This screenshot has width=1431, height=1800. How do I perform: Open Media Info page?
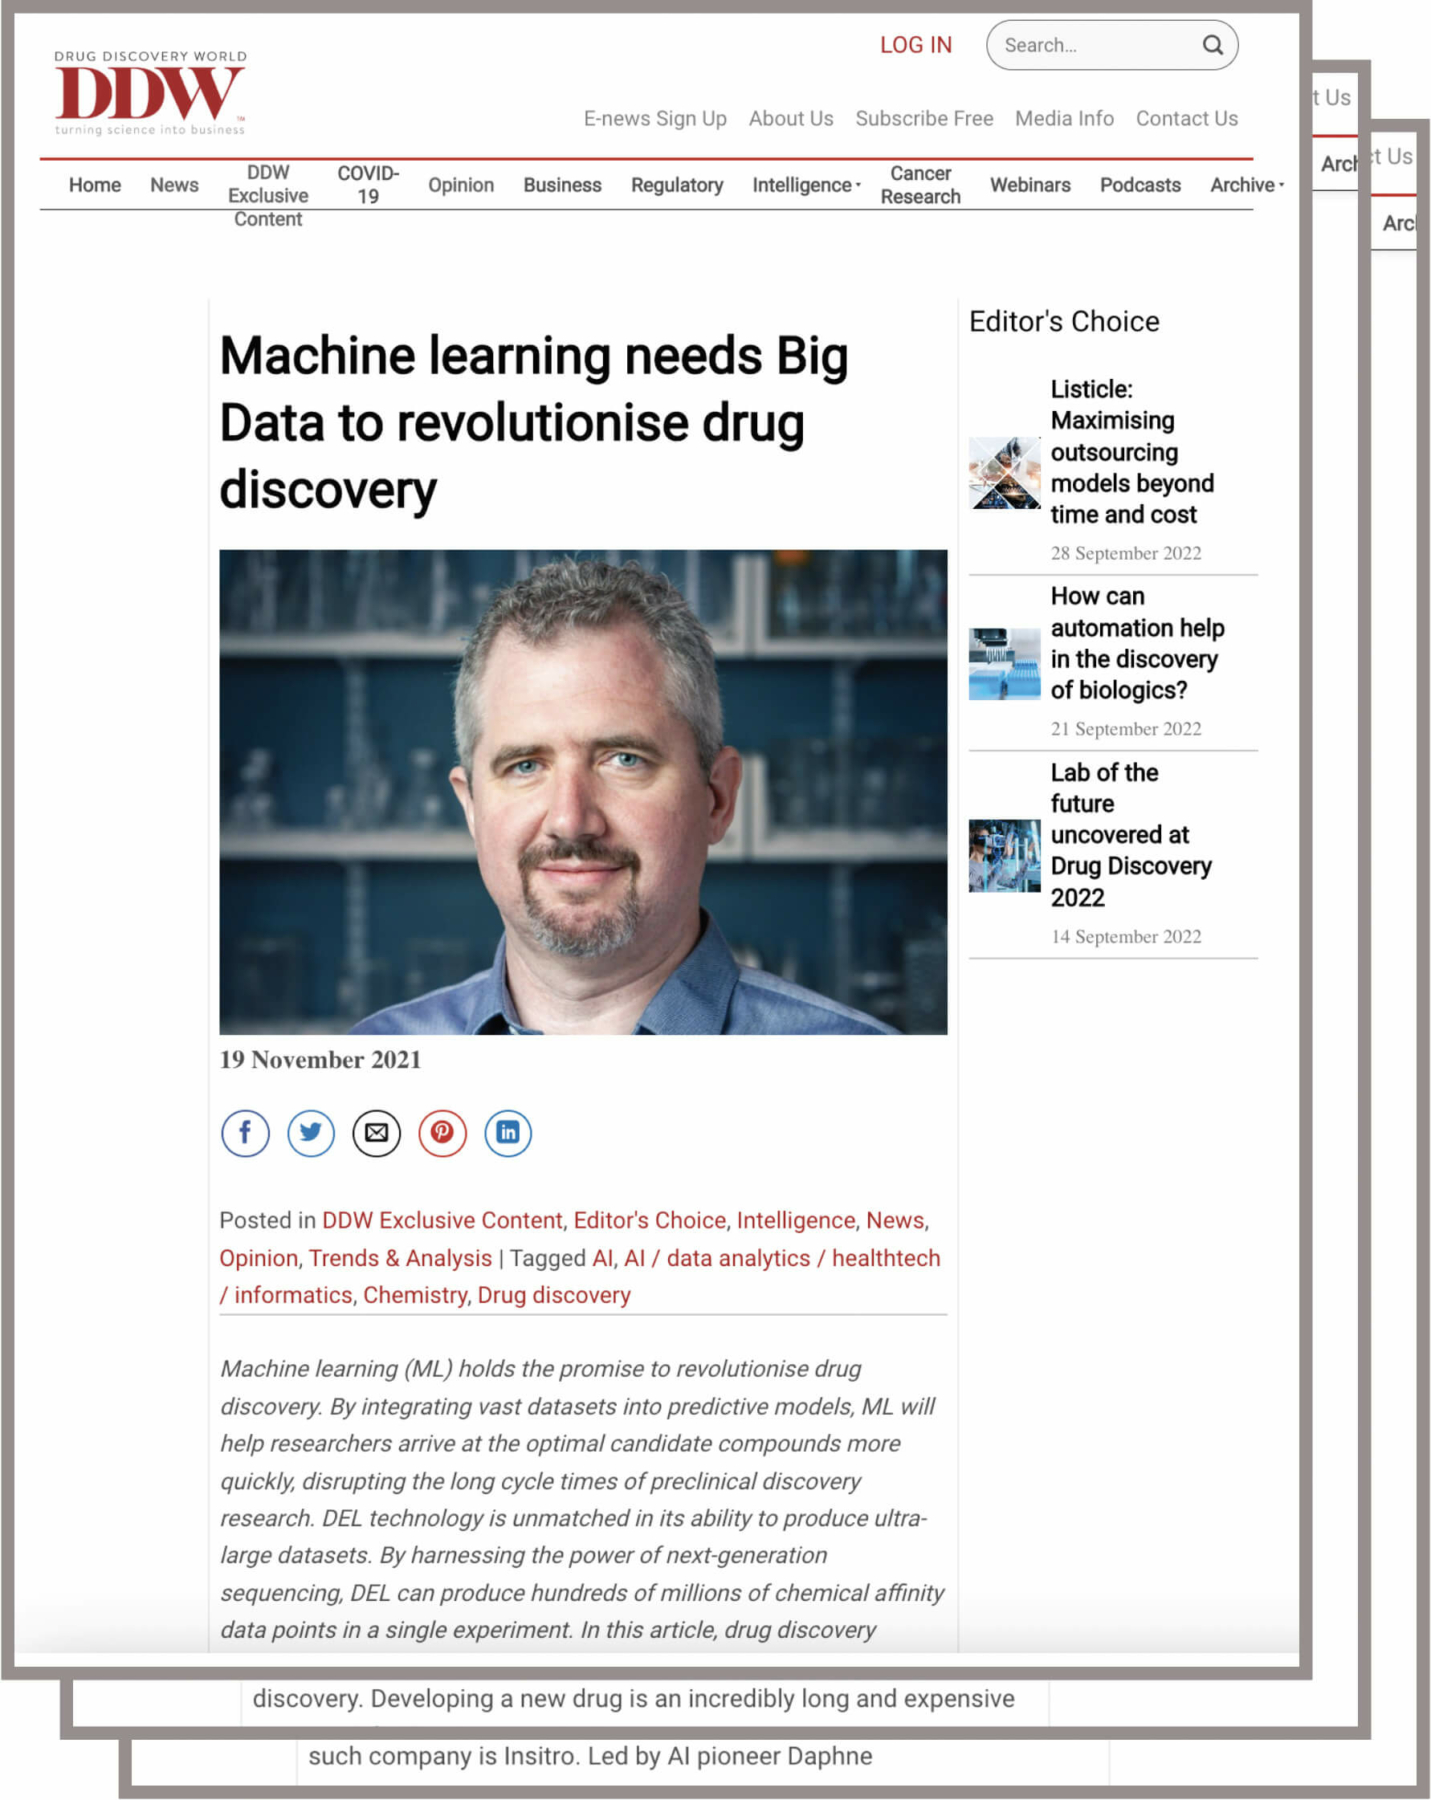(x=1064, y=118)
